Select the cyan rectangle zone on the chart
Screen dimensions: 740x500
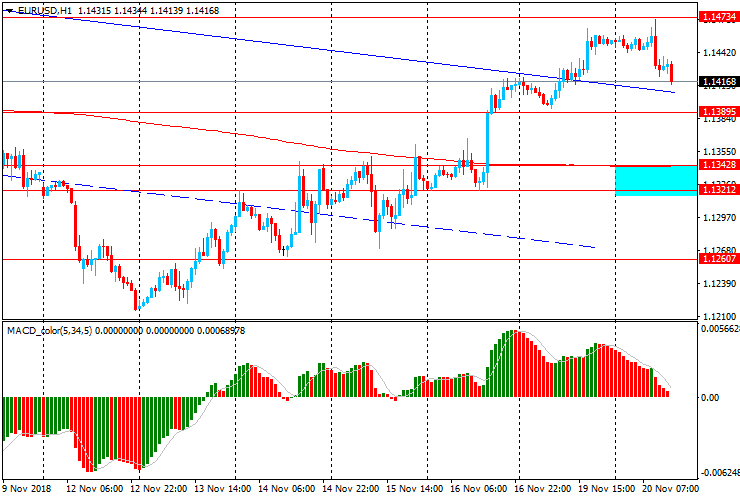(x=656, y=180)
